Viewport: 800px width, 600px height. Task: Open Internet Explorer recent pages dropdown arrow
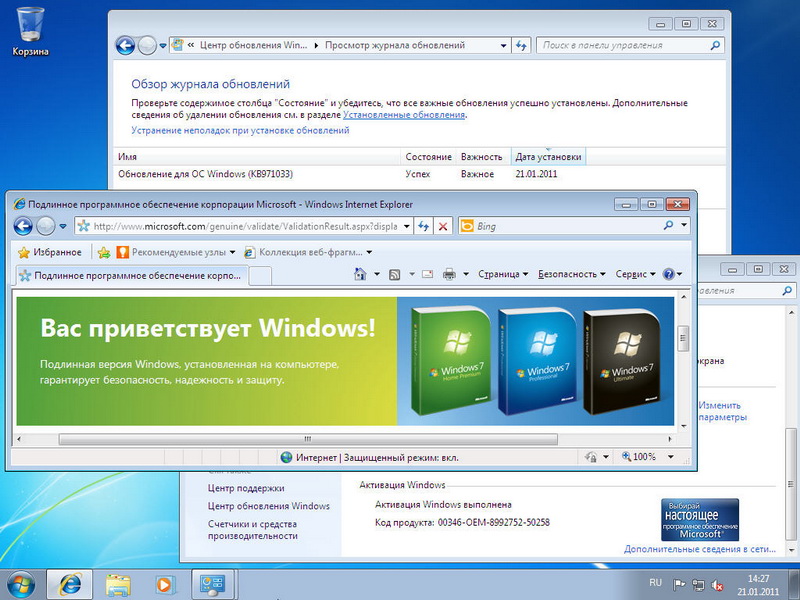[63, 226]
